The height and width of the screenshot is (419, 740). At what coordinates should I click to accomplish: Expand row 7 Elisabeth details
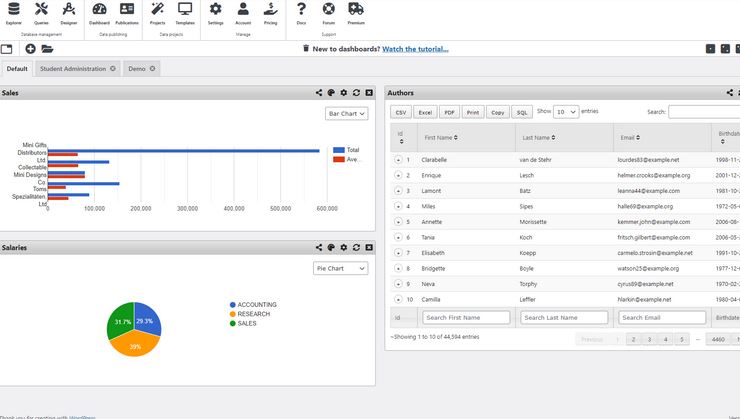click(x=398, y=253)
